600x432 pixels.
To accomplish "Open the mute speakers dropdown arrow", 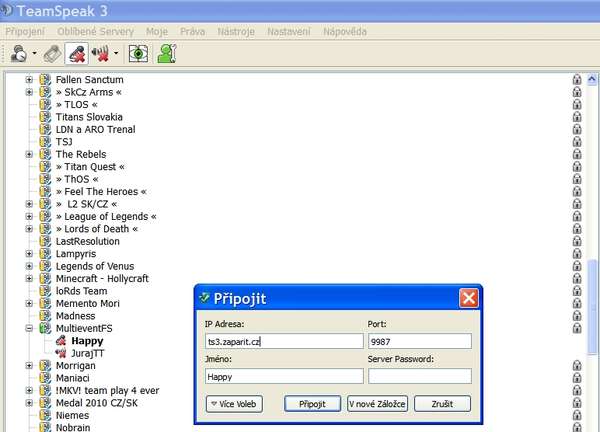I will (x=116, y=53).
